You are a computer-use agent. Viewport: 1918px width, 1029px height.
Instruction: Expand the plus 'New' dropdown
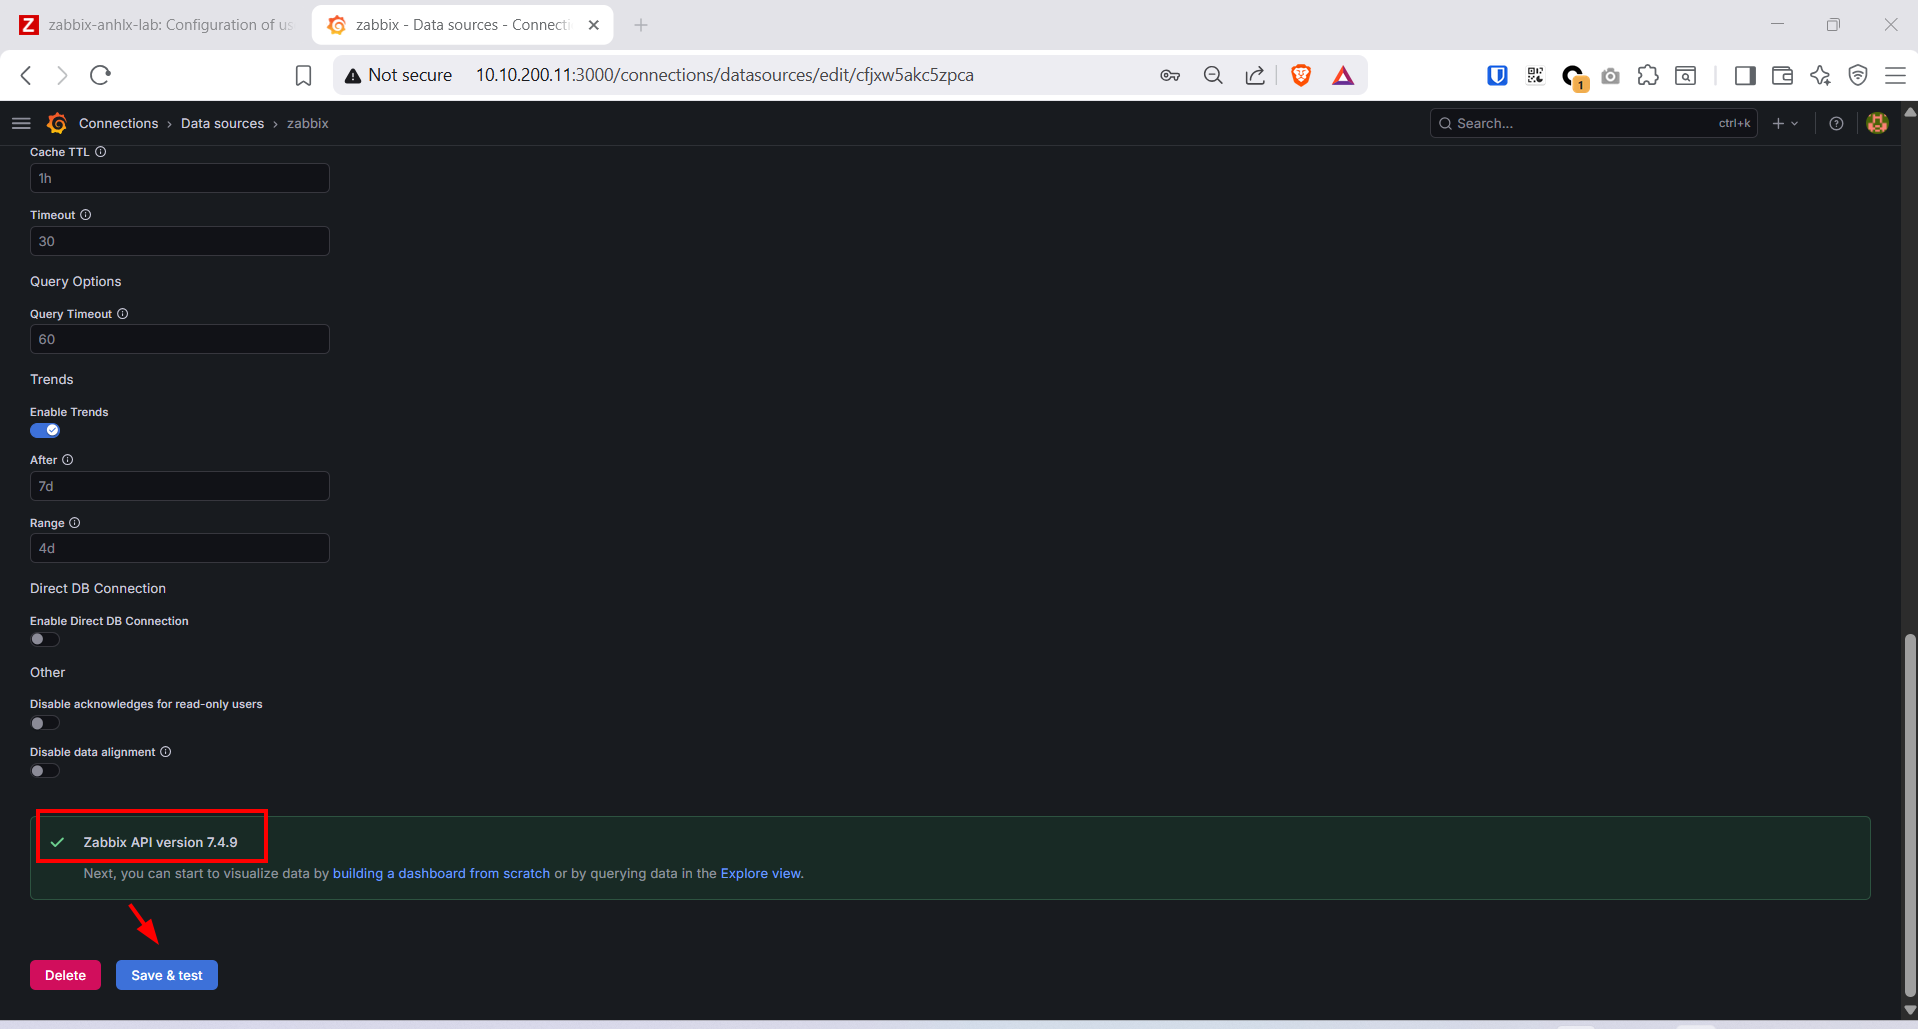(1785, 123)
